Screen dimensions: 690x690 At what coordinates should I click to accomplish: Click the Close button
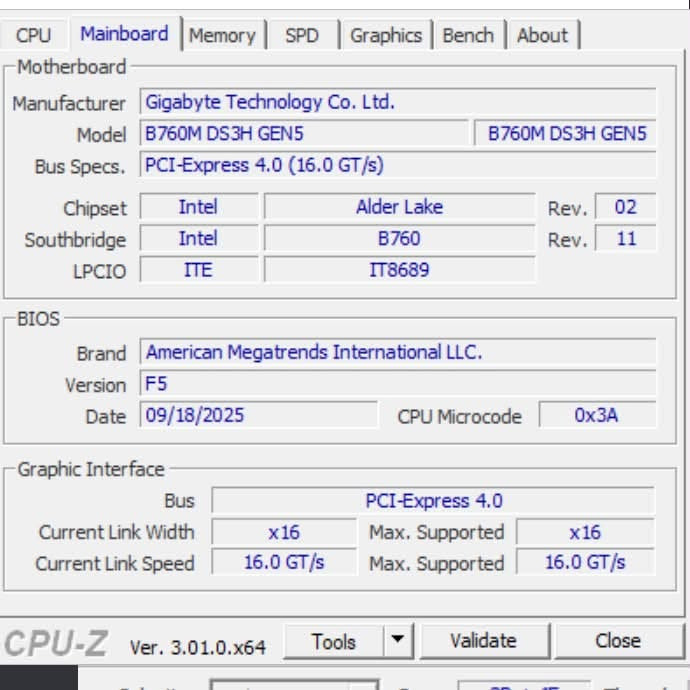(618, 641)
